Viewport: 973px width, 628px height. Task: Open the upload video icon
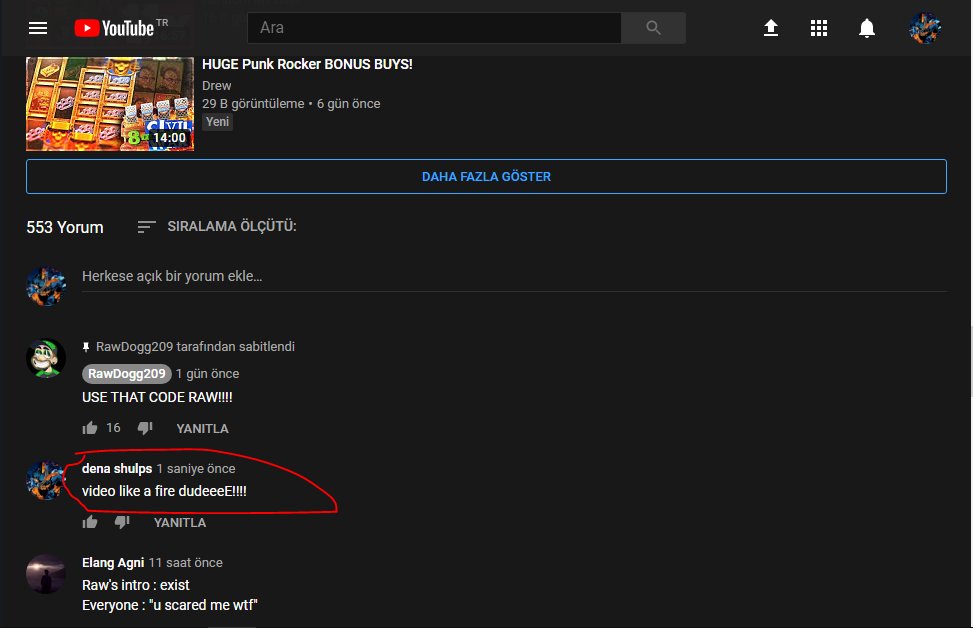[771, 28]
